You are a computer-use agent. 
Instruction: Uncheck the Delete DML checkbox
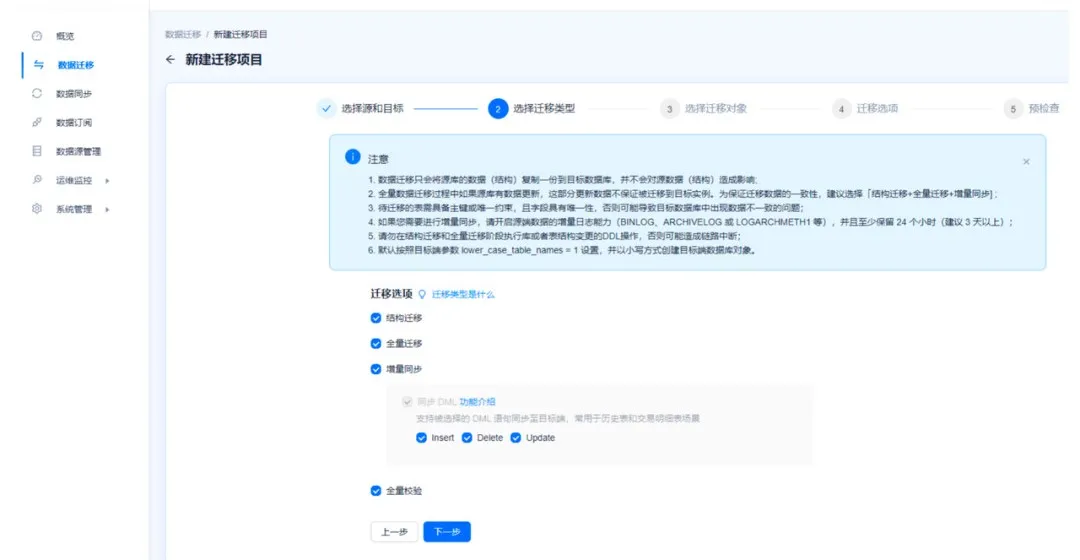[467, 438]
